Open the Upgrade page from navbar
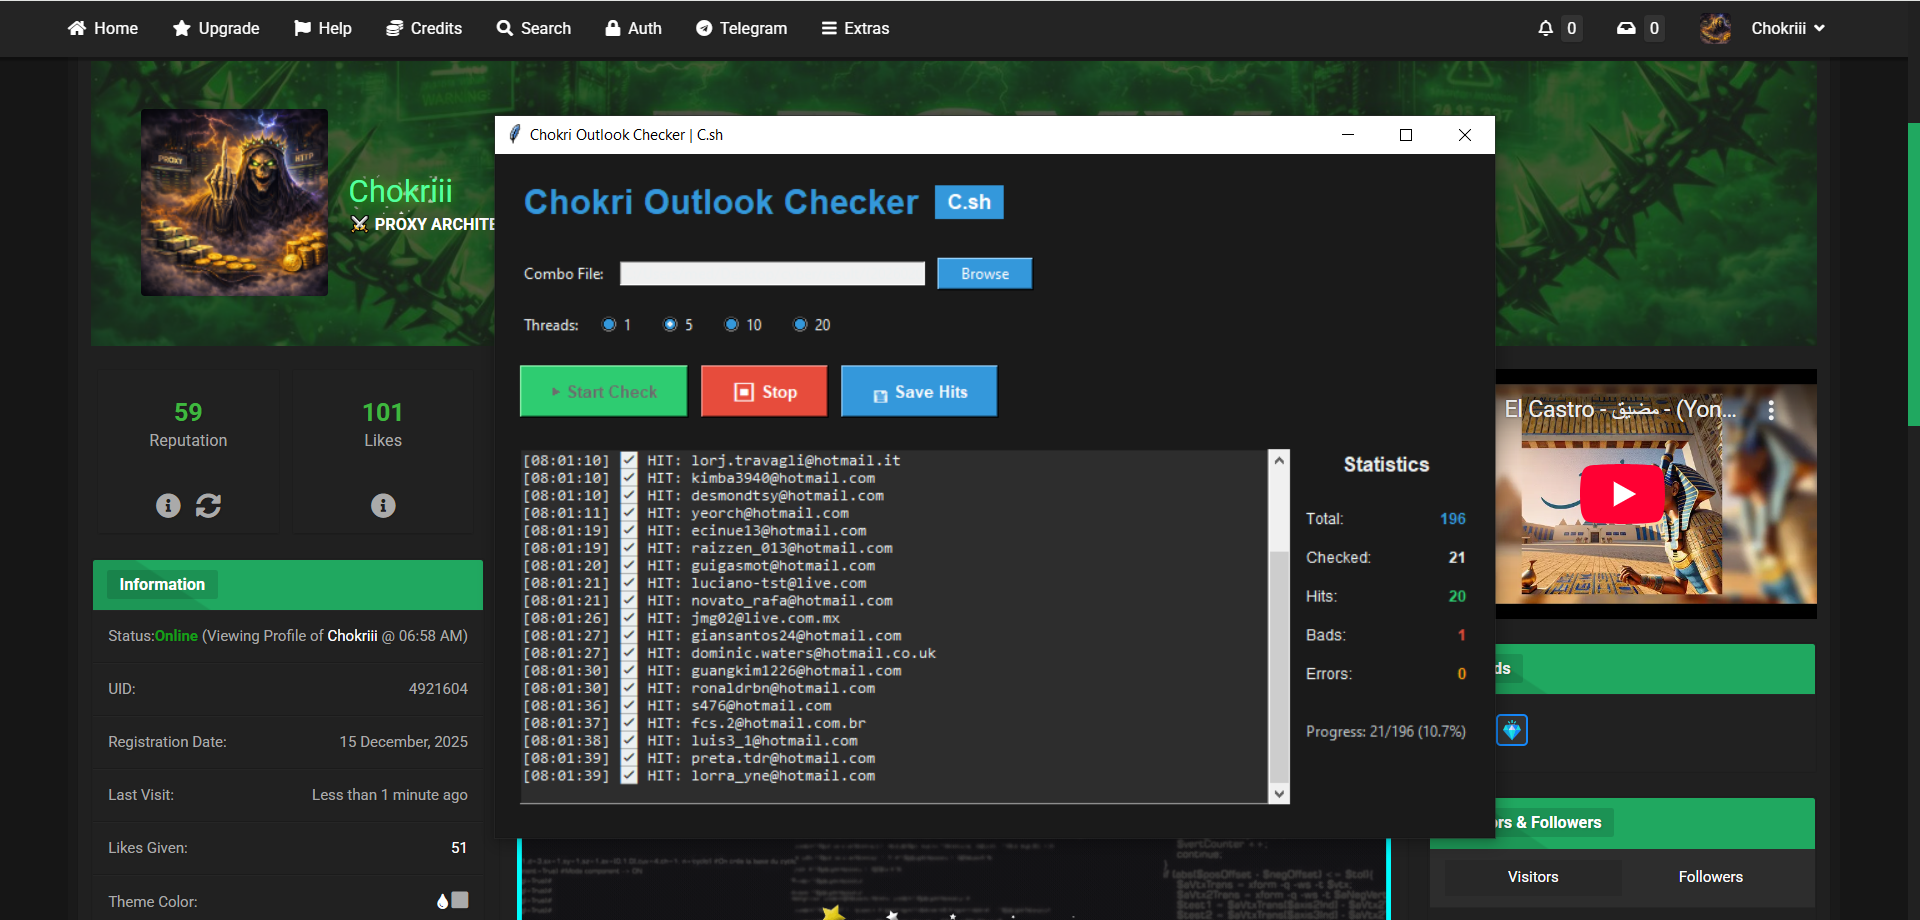 point(216,28)
